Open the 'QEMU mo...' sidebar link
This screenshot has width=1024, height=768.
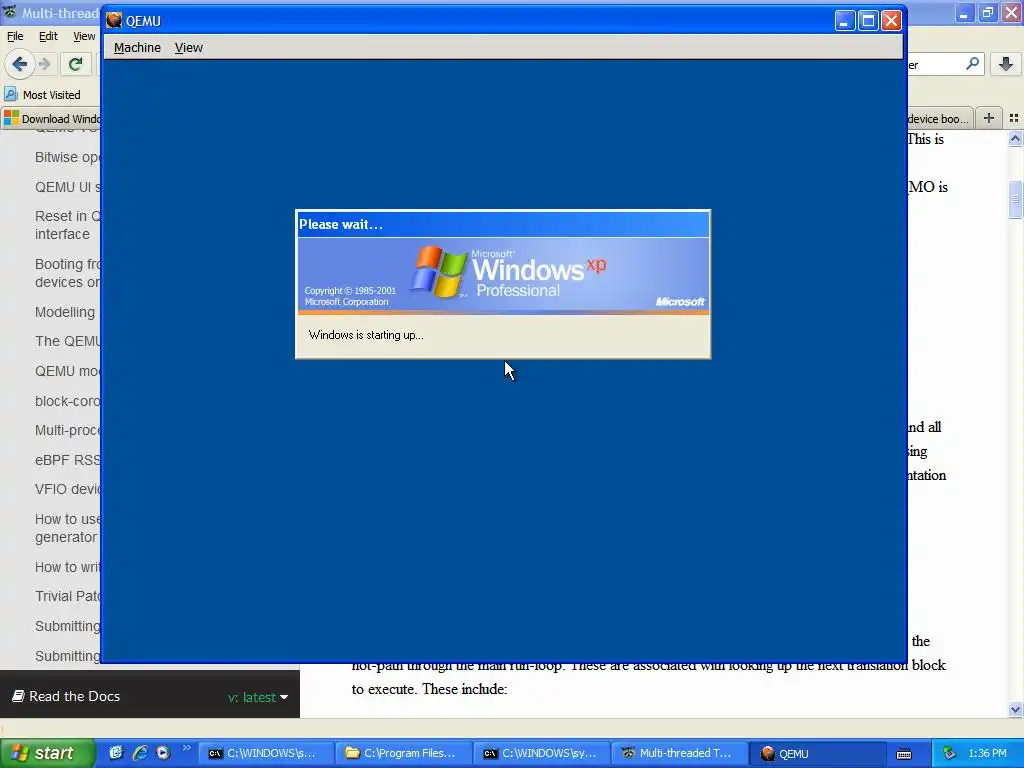coord(67,371)
